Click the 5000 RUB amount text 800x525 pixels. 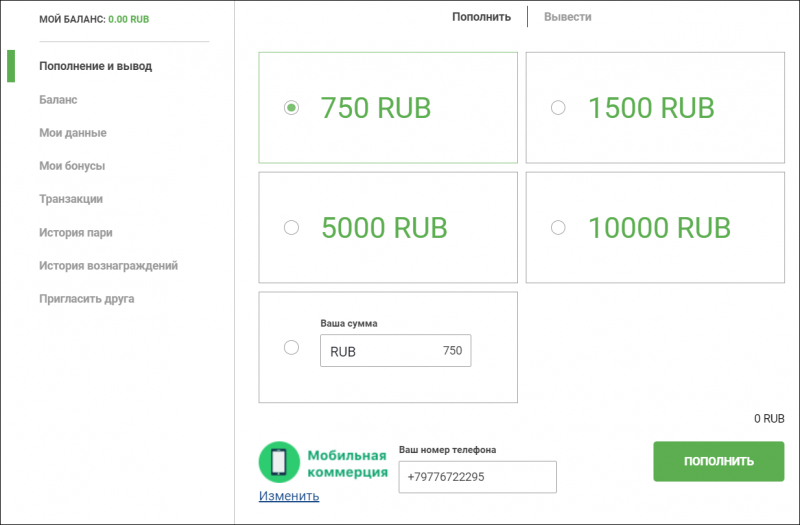coord(384,228)
